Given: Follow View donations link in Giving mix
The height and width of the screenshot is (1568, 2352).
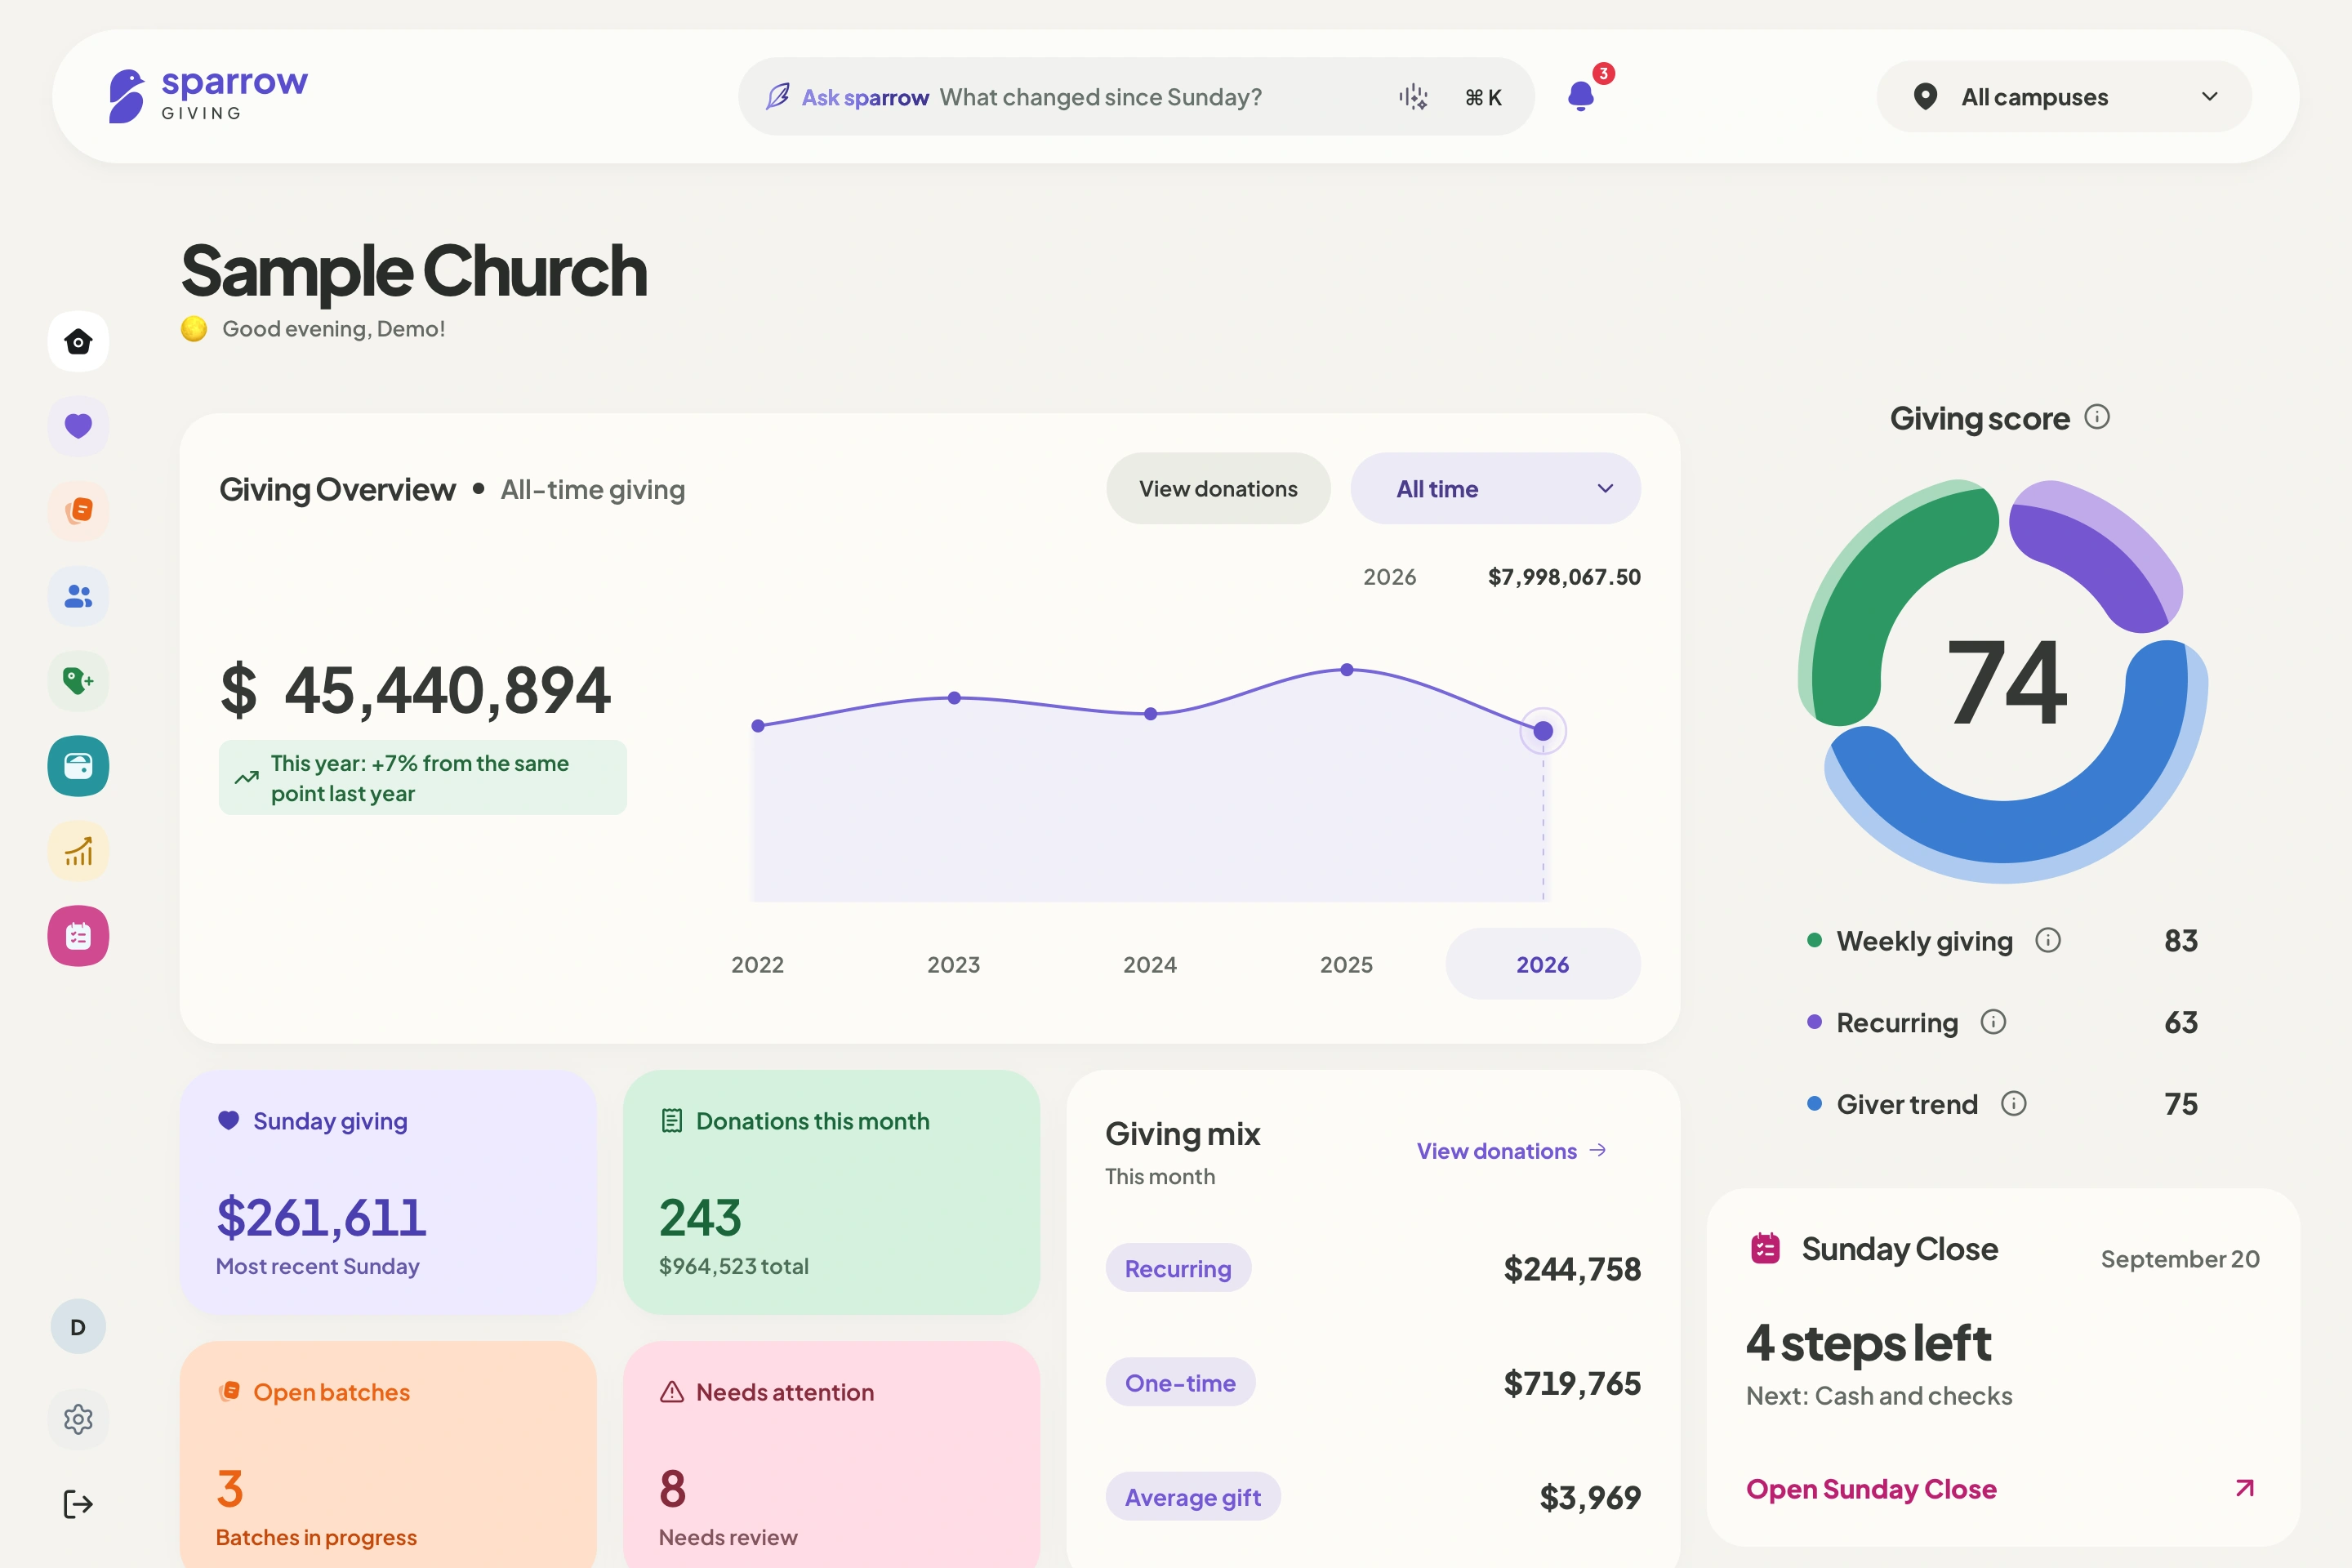Looking at the screenshot, I should click(x=1511, y=1151).
